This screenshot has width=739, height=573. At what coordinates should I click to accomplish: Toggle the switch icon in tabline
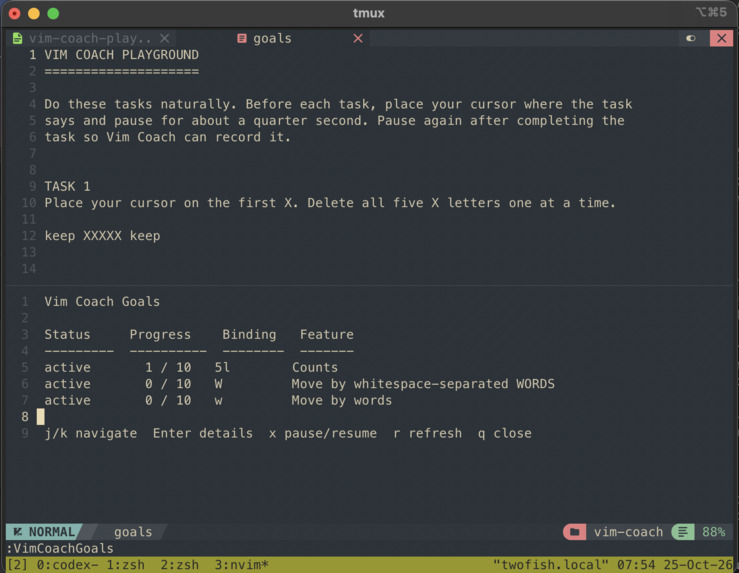pyautogui.click(x=691, y=38)
